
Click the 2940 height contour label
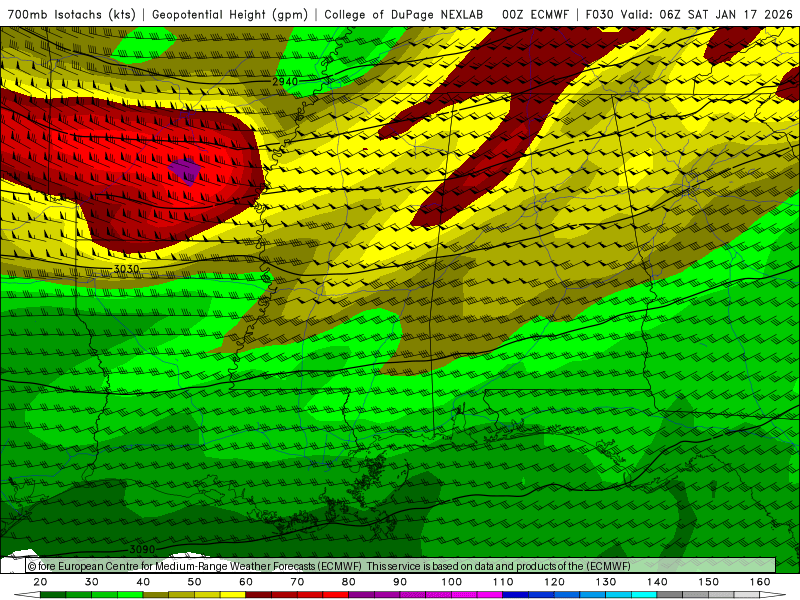[x=285, y=82]
